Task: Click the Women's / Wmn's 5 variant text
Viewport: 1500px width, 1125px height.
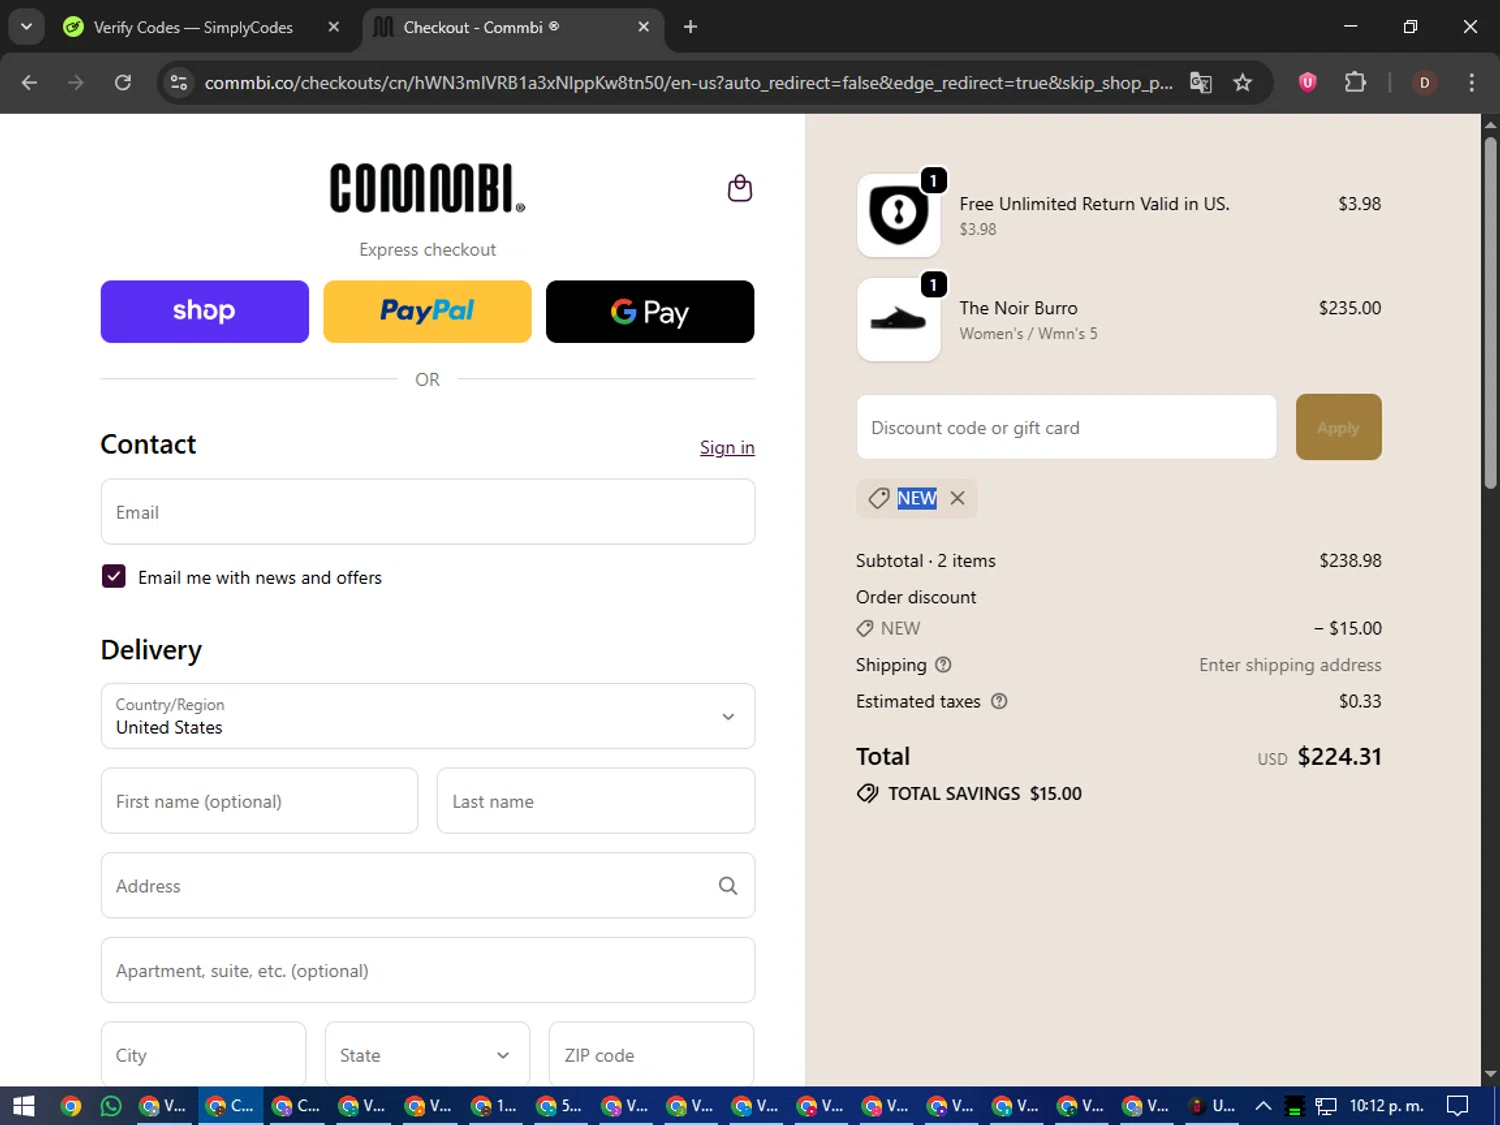Action: tap(1028, 334)
